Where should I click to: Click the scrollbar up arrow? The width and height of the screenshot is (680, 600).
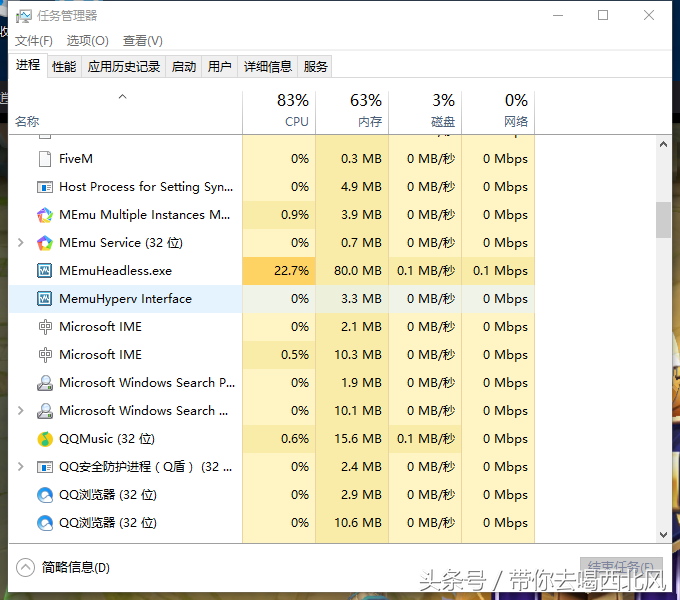click(663, 144)
